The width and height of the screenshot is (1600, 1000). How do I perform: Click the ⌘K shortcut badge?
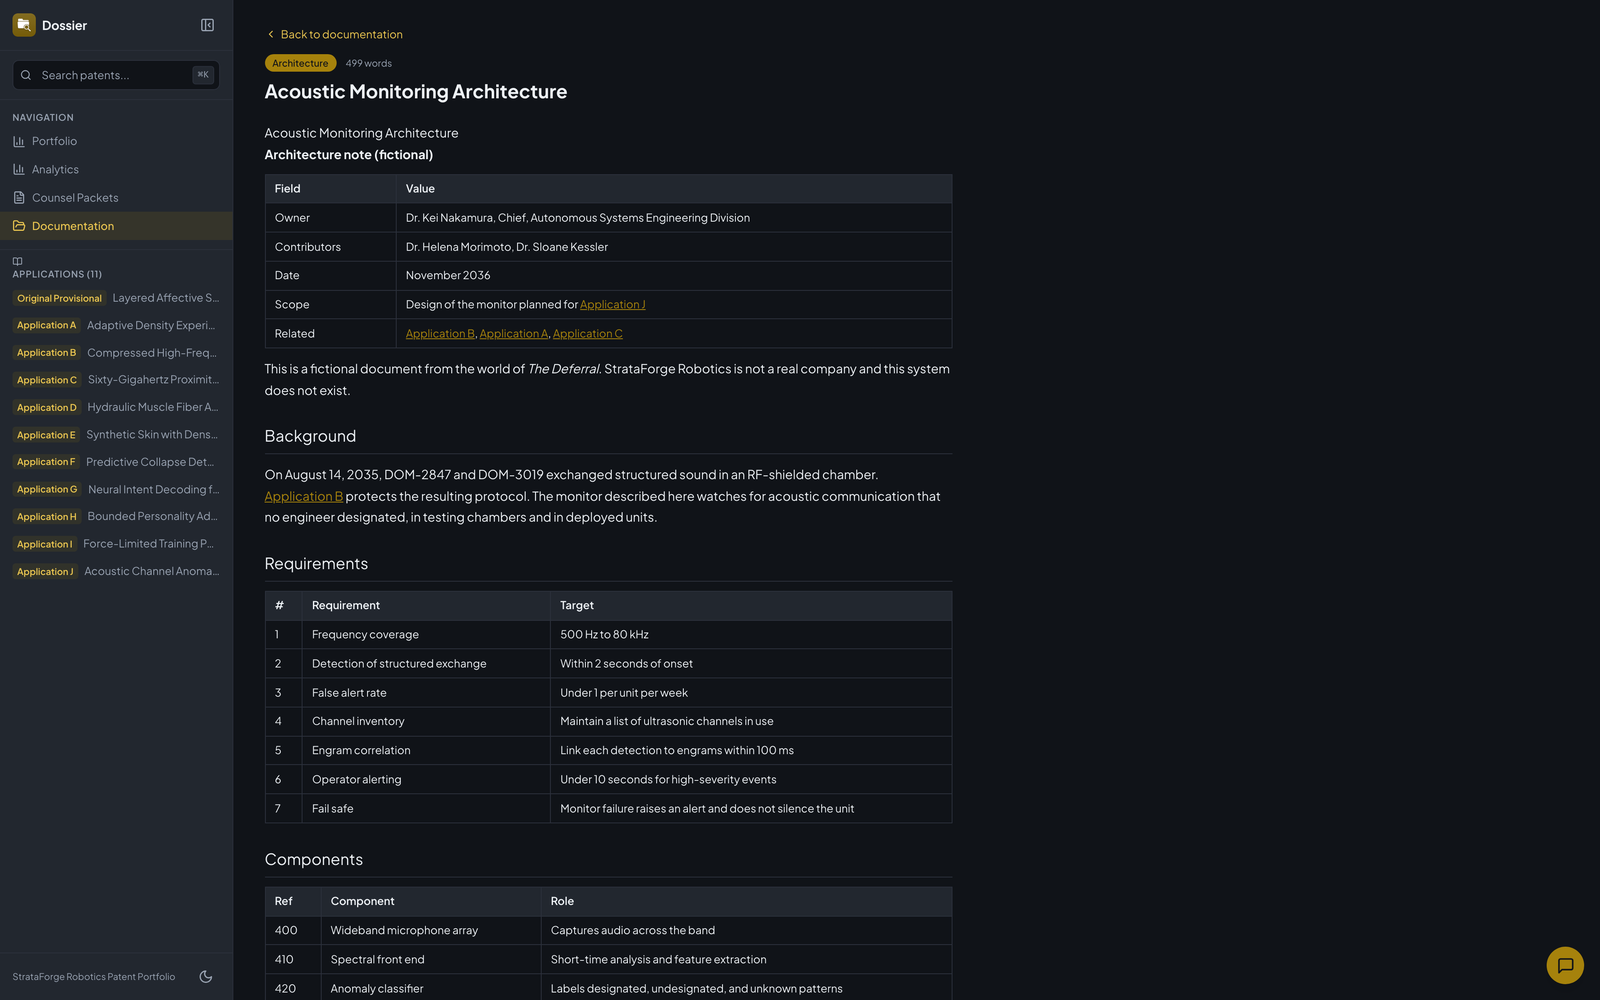203,75
